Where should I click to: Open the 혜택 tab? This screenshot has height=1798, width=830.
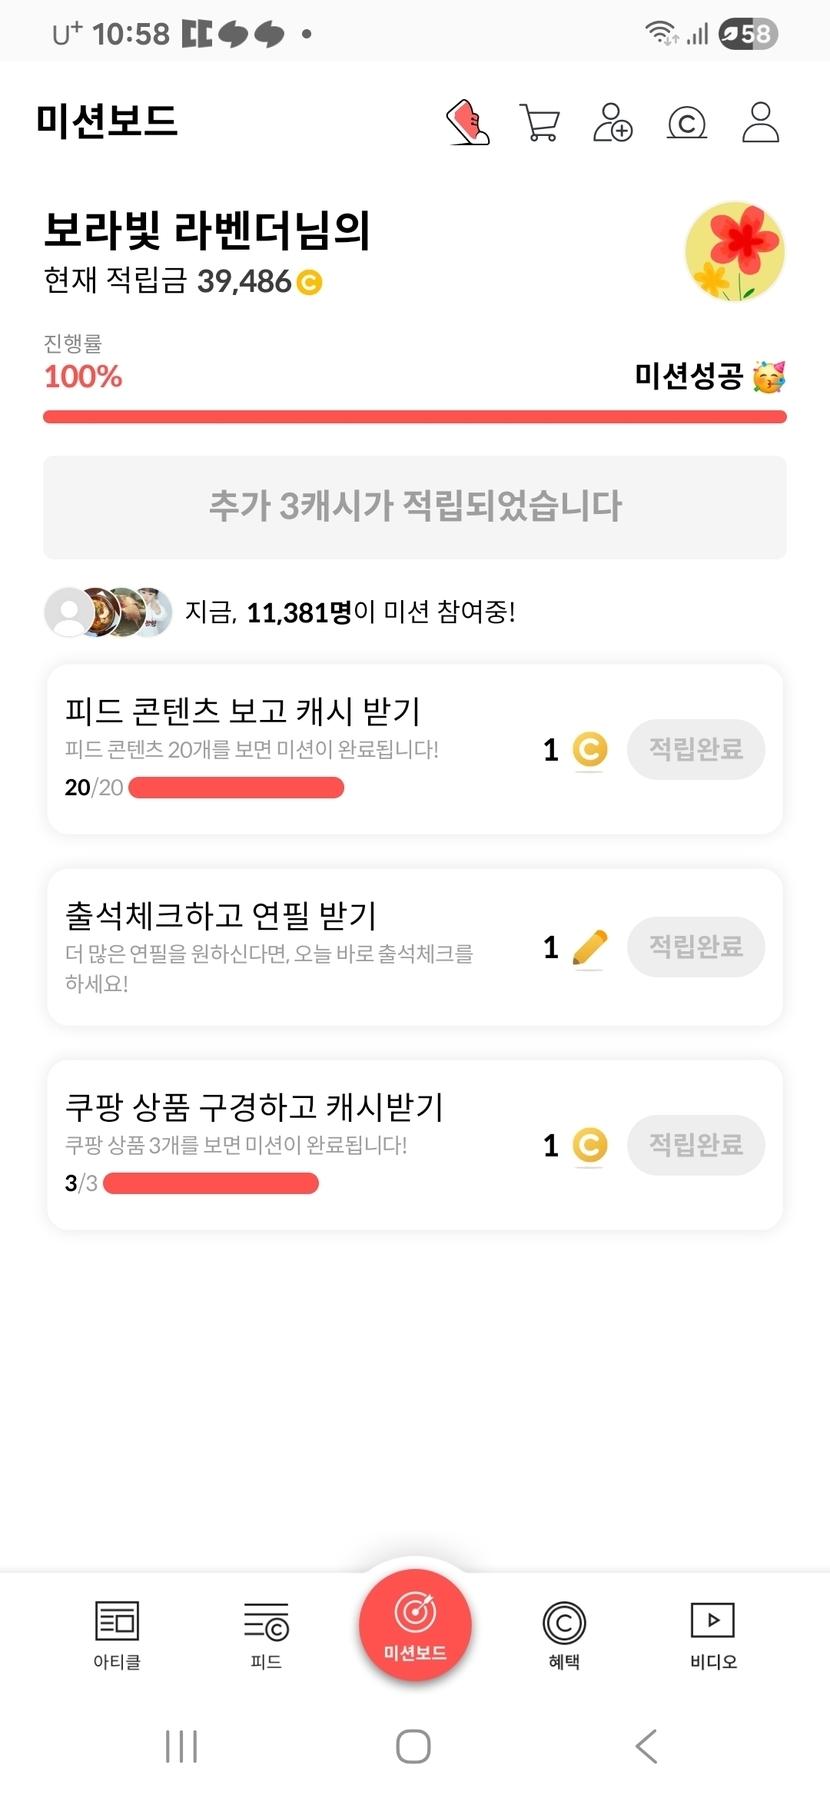564,1633
